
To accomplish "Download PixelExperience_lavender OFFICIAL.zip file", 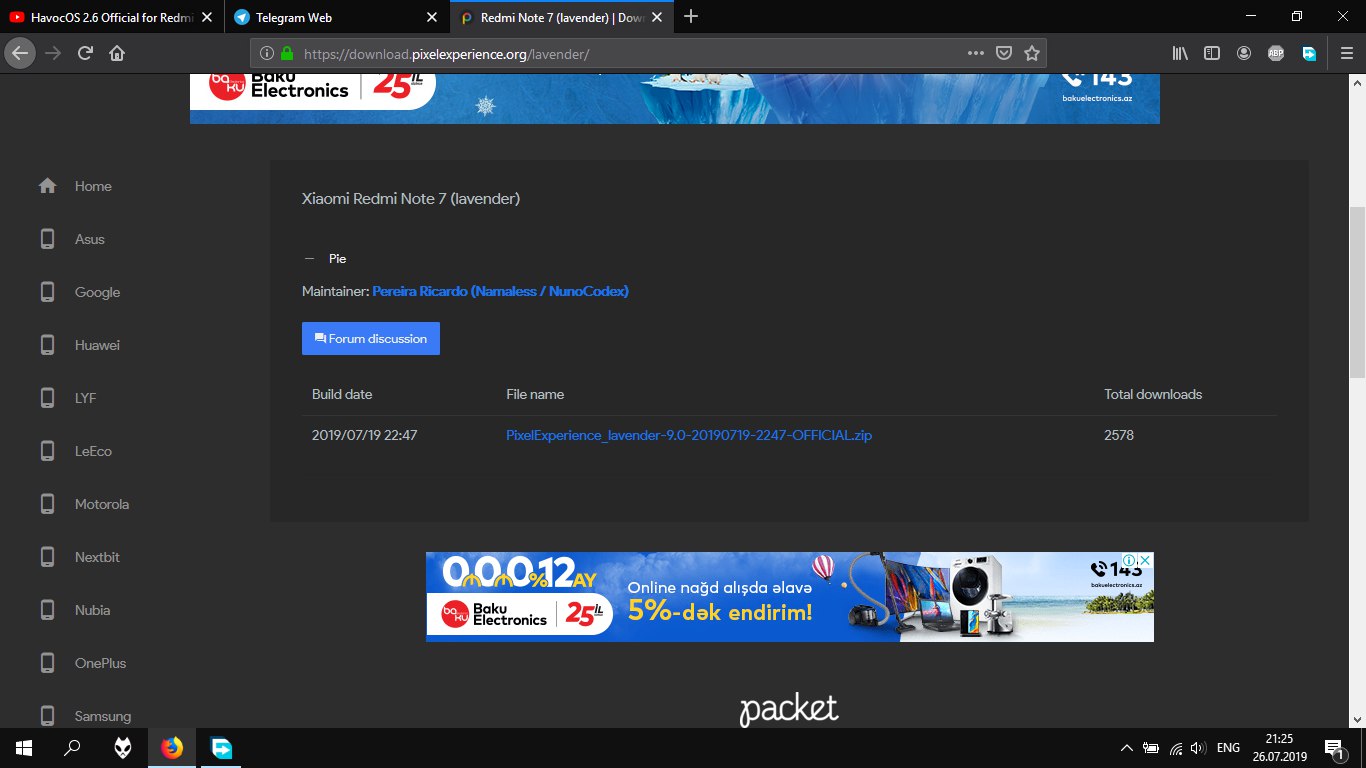I will 689,435.
